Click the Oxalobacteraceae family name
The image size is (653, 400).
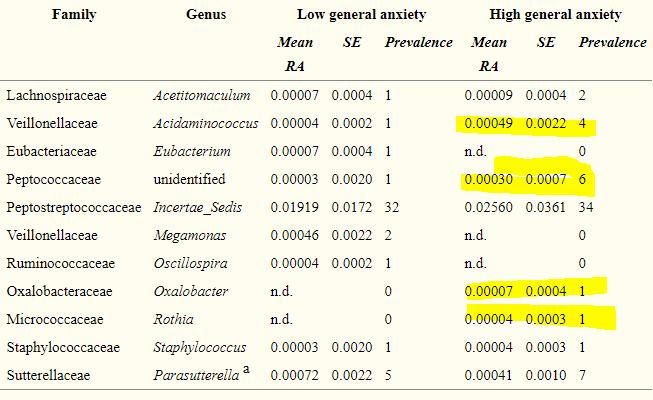60,292
